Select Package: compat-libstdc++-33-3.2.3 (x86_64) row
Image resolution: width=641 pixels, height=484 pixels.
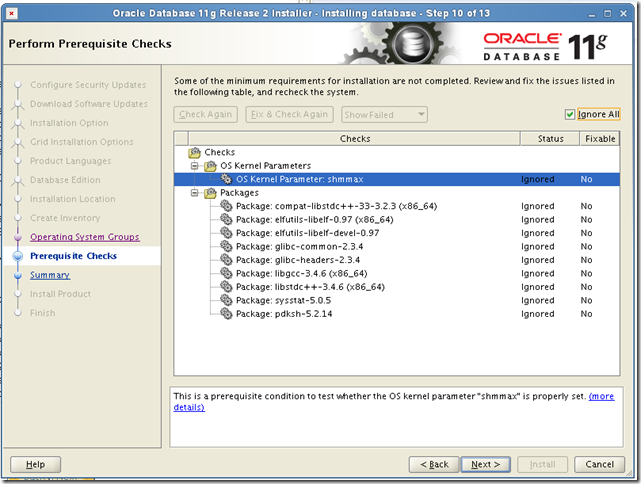click(x=397, y=206)
